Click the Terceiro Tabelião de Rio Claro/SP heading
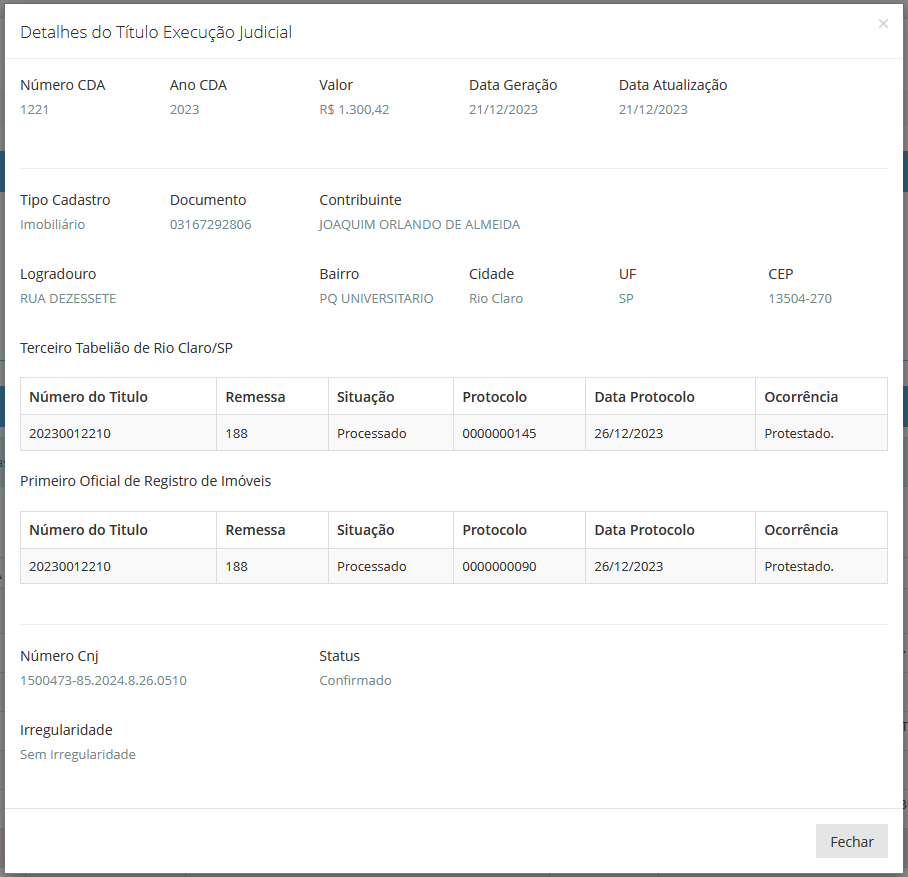The height and width of the screenshot is (877, 908). coord(126,348)
